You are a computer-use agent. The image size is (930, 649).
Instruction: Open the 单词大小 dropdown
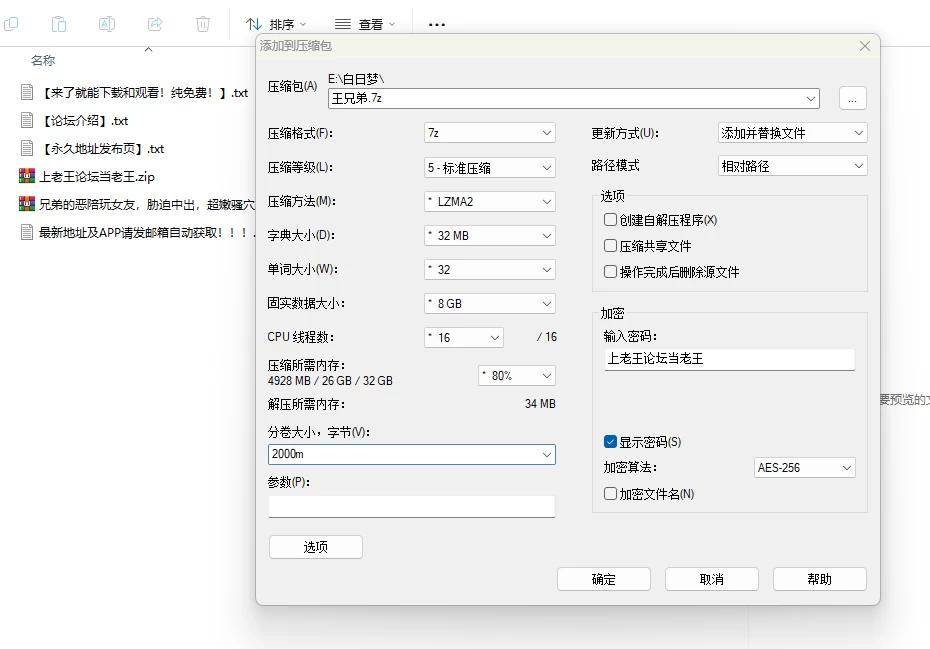point(490,269)
